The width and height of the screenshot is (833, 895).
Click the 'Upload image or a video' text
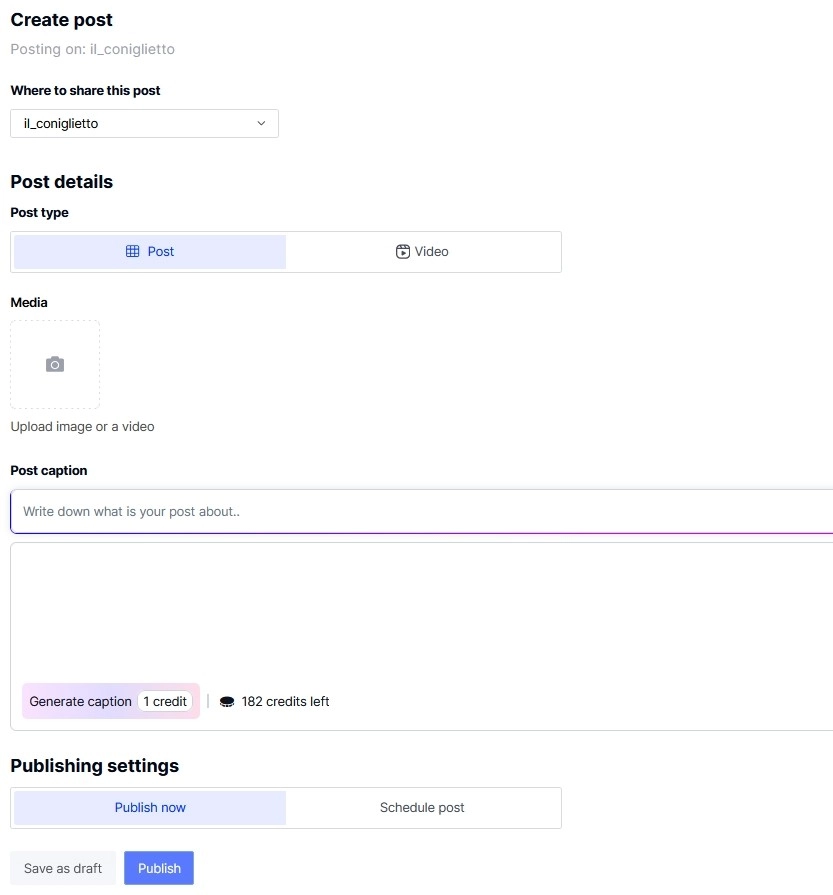pos(82,427)
